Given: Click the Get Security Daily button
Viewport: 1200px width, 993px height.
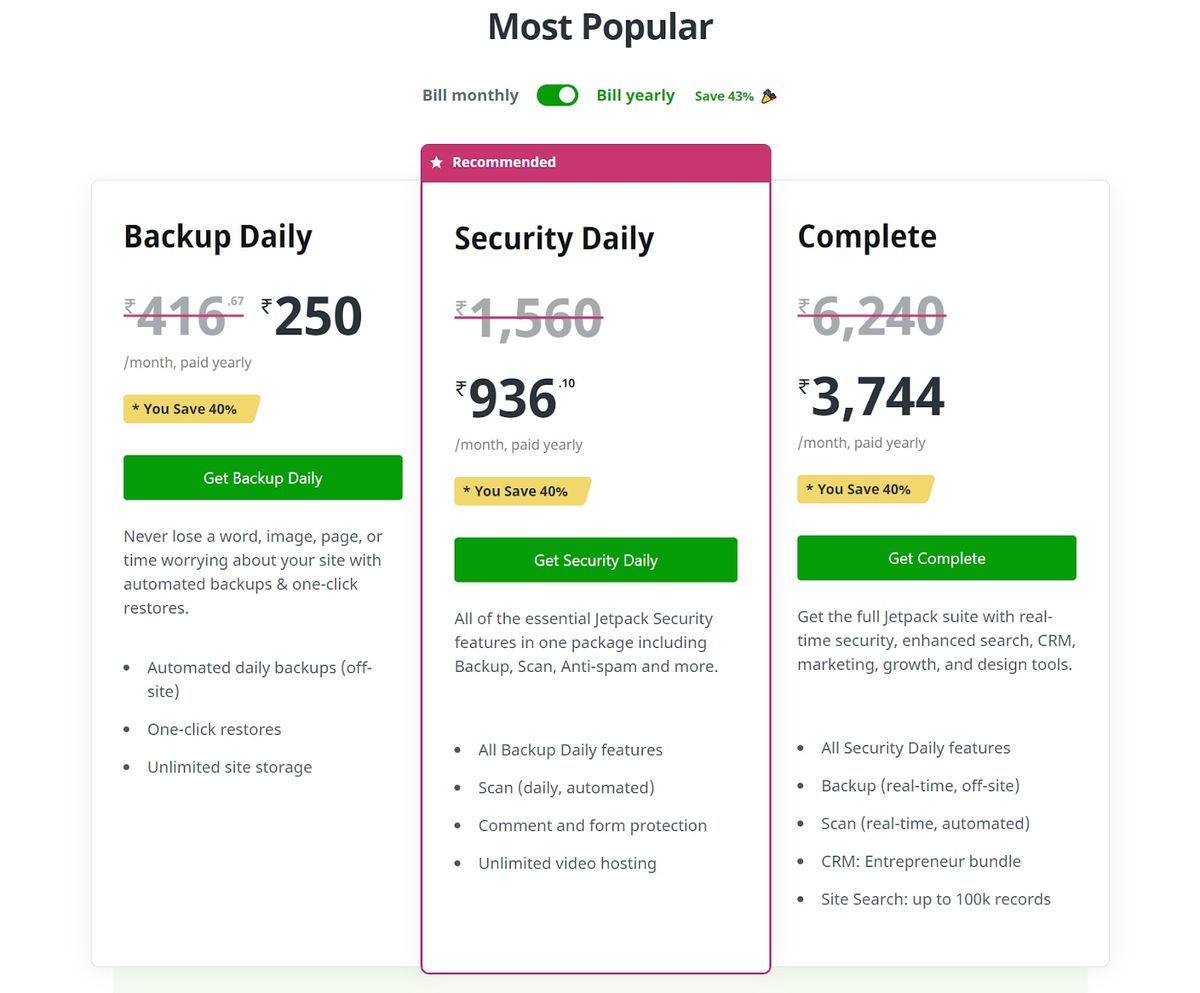Looking at the screenshot, I should [595, 560].
